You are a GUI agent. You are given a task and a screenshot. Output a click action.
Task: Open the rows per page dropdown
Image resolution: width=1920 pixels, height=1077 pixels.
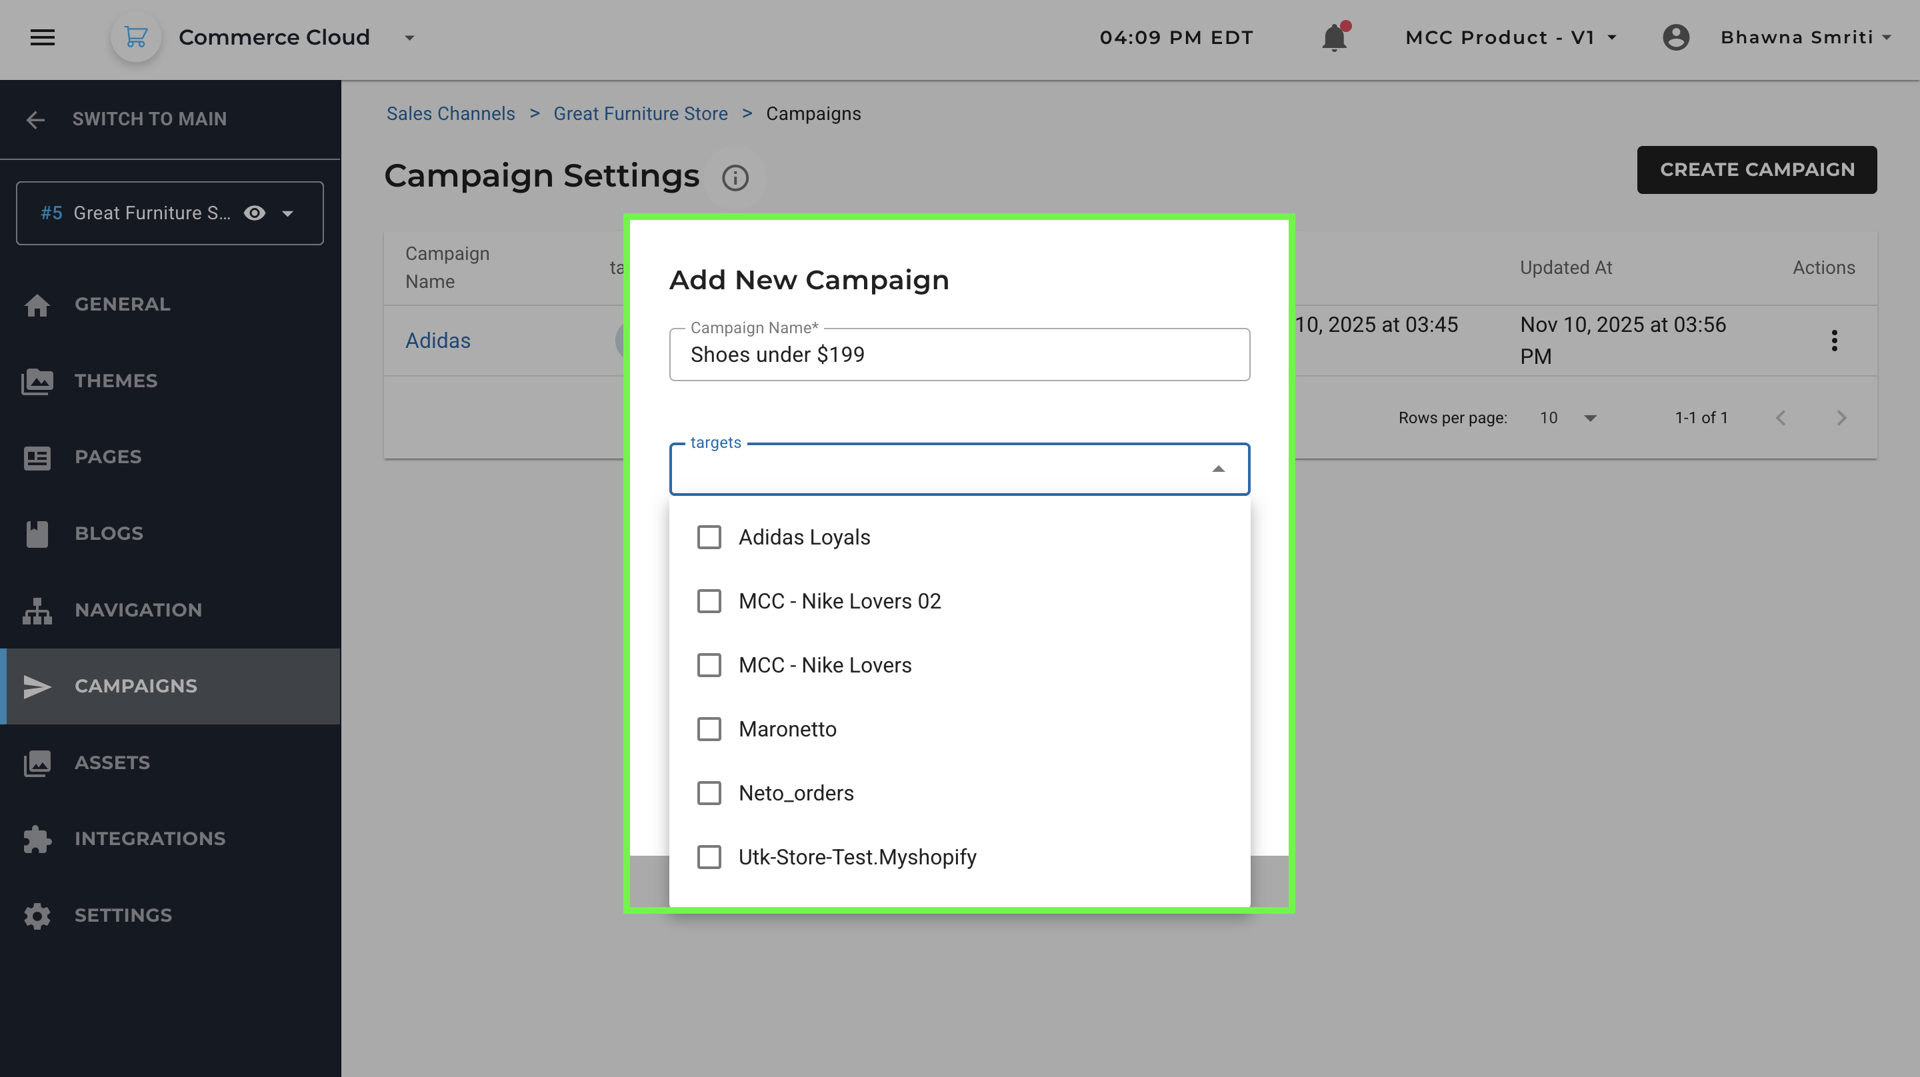[x=1568, y=418]
